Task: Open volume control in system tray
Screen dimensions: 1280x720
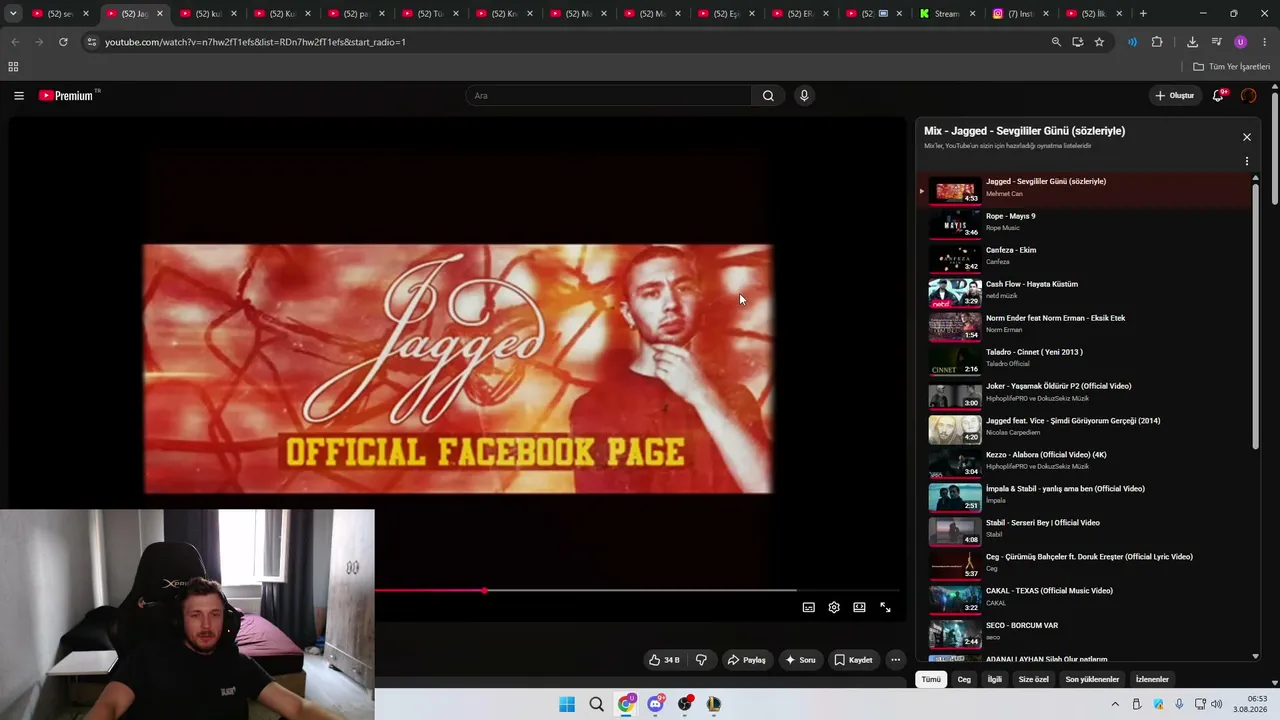Action: coord(1216,704)
